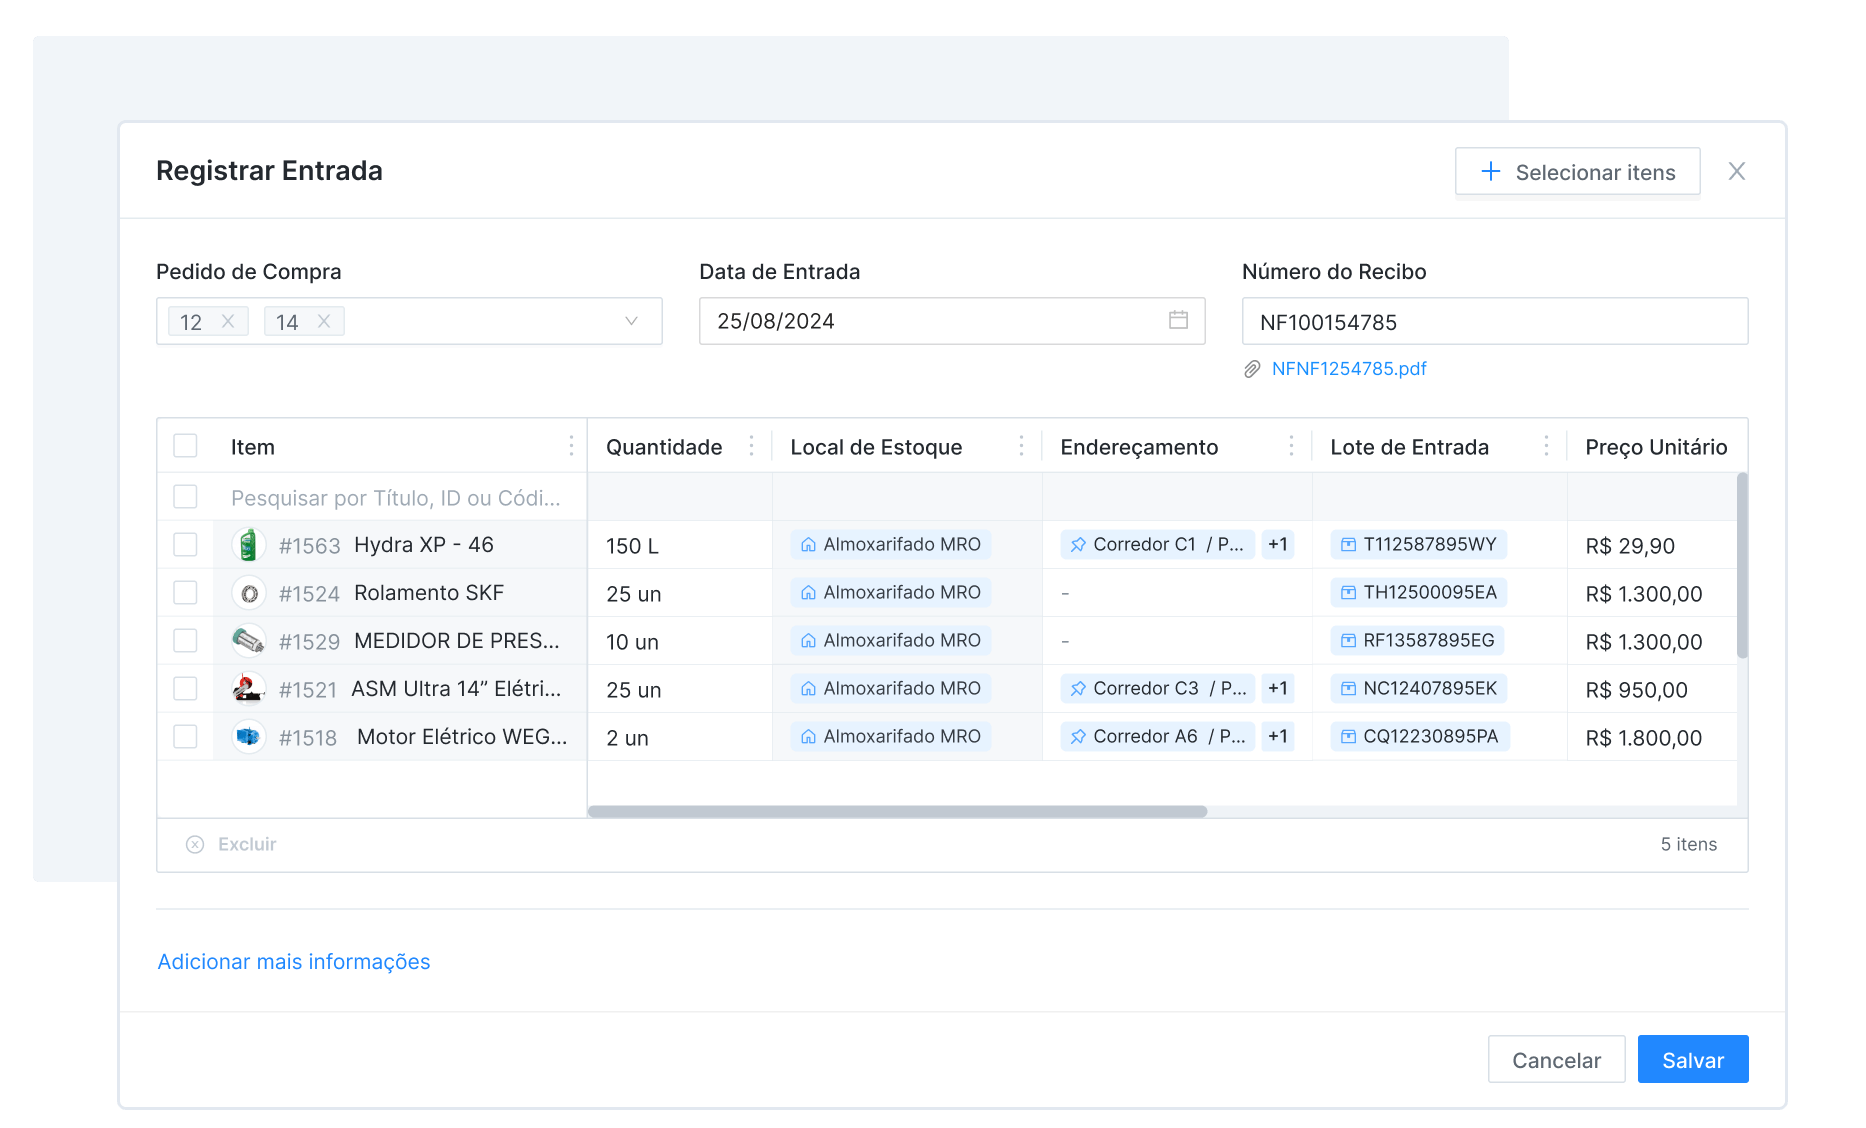The height and width of the screenshot is (1128, 1866).
Task: Expand the +1 addresses on Hydra XP row
Action: coord(1277,544)
